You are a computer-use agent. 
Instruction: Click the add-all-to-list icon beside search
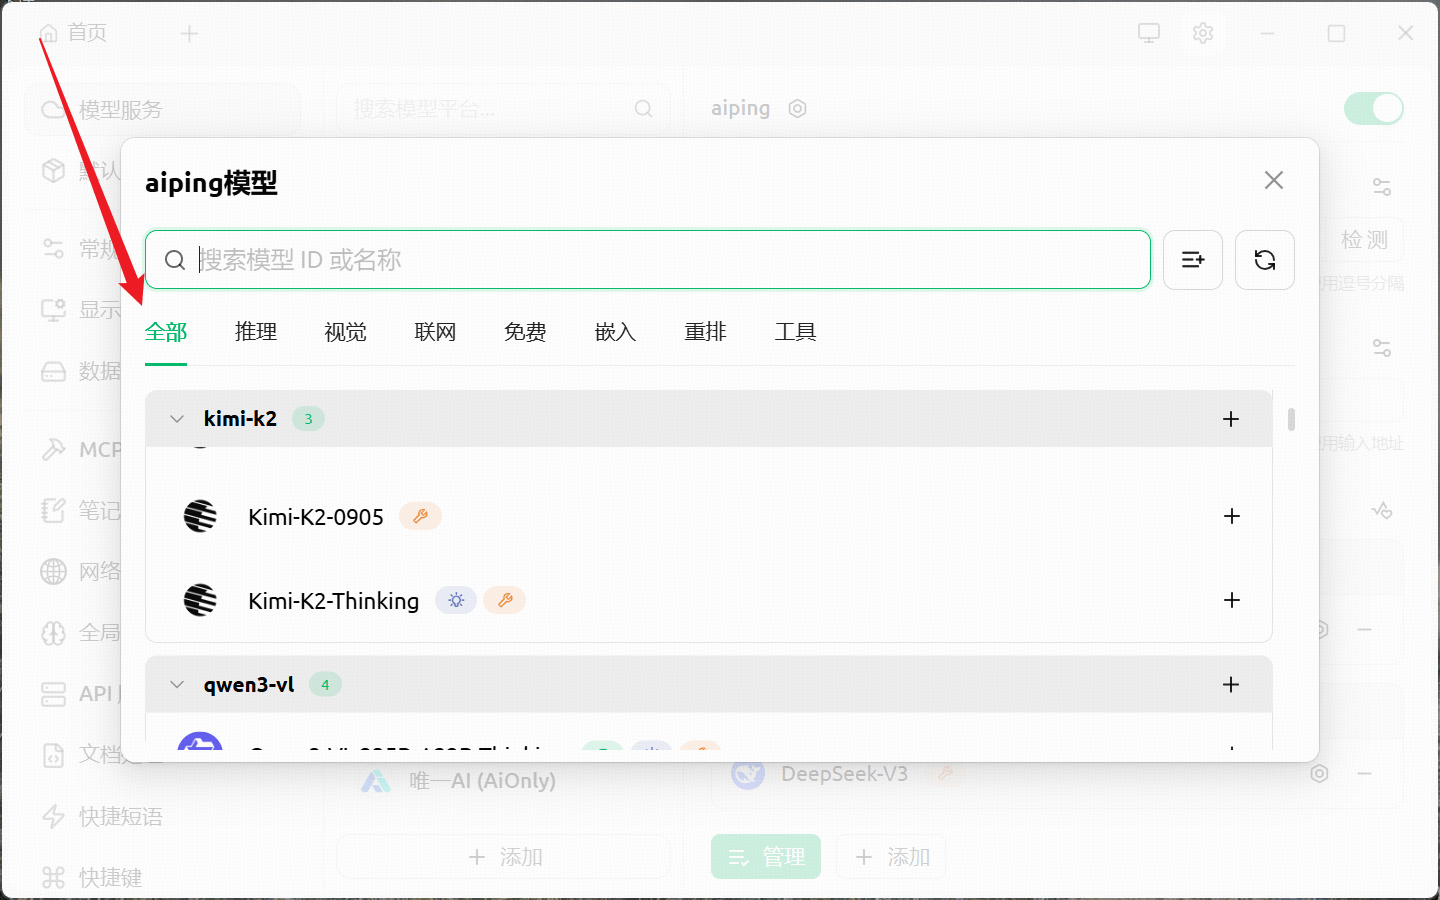pos(1192,260)
